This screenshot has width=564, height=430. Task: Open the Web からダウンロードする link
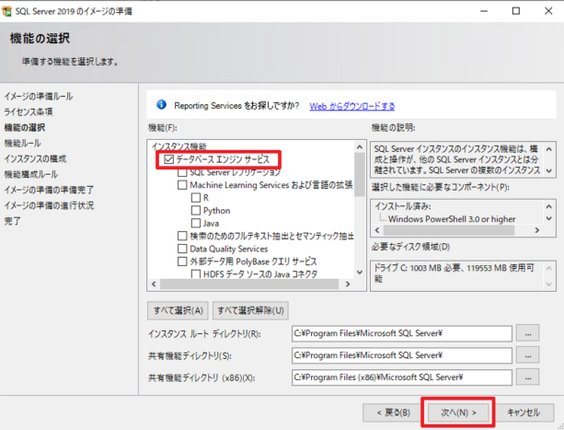point(352,106)
